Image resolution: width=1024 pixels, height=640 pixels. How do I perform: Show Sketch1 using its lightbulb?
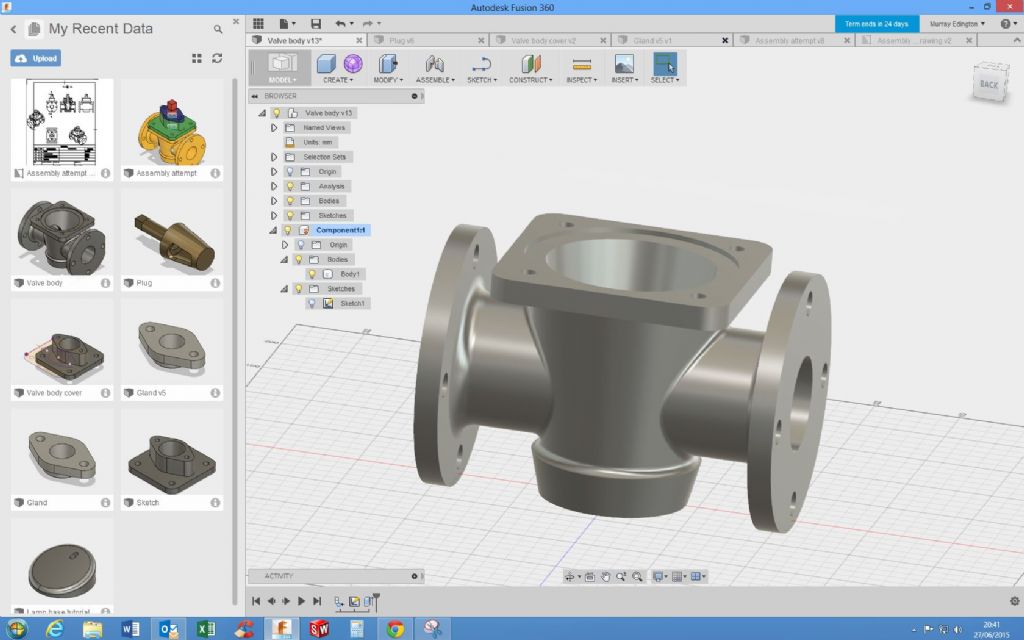pos(312,304)
